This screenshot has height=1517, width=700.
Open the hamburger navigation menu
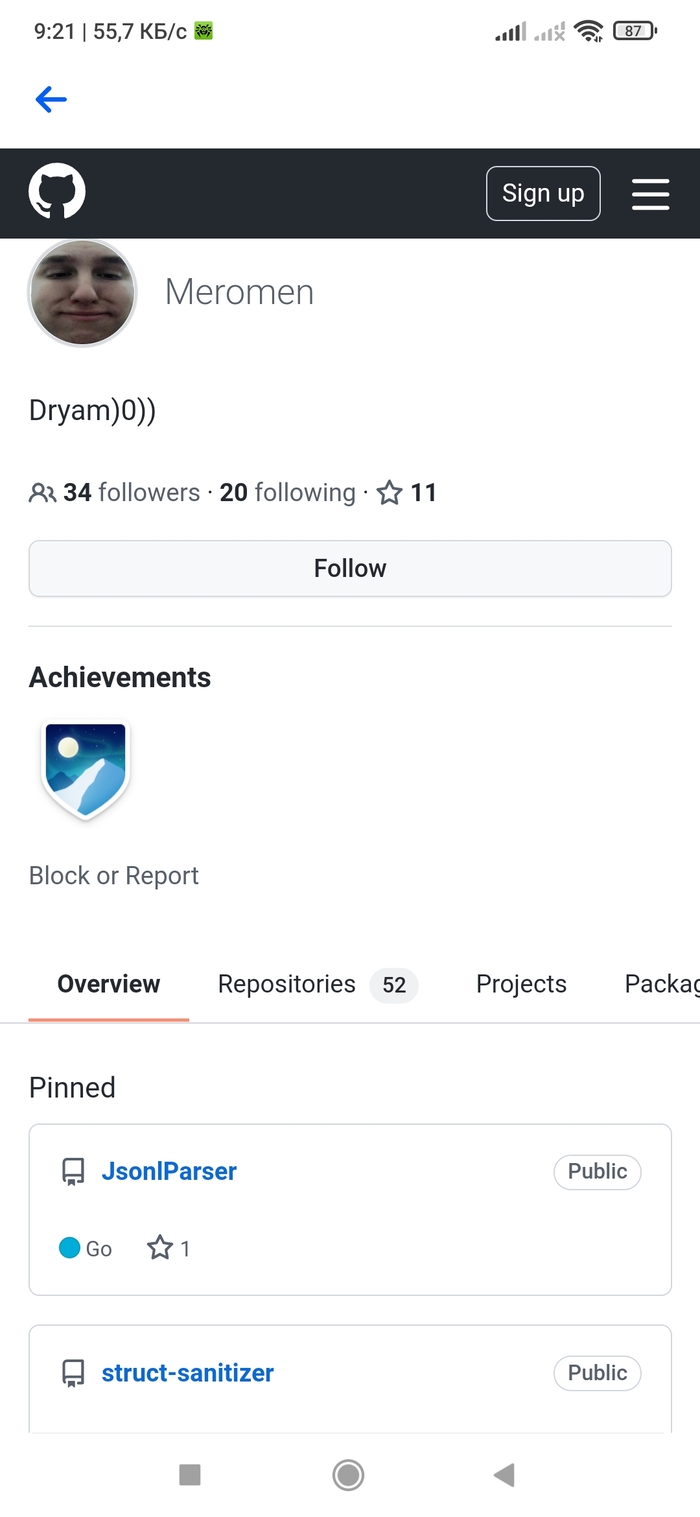(650, 194)
